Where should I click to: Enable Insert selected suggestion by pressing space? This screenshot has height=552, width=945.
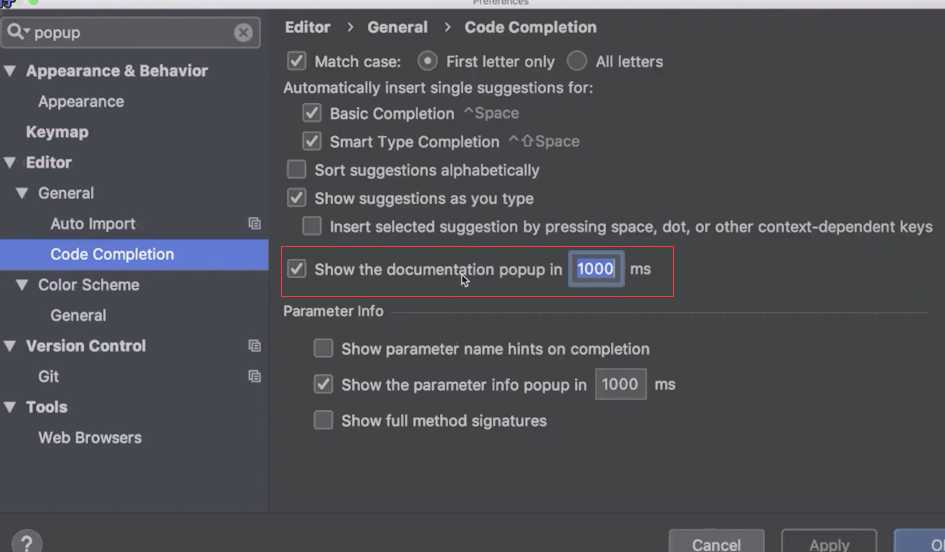312,226
